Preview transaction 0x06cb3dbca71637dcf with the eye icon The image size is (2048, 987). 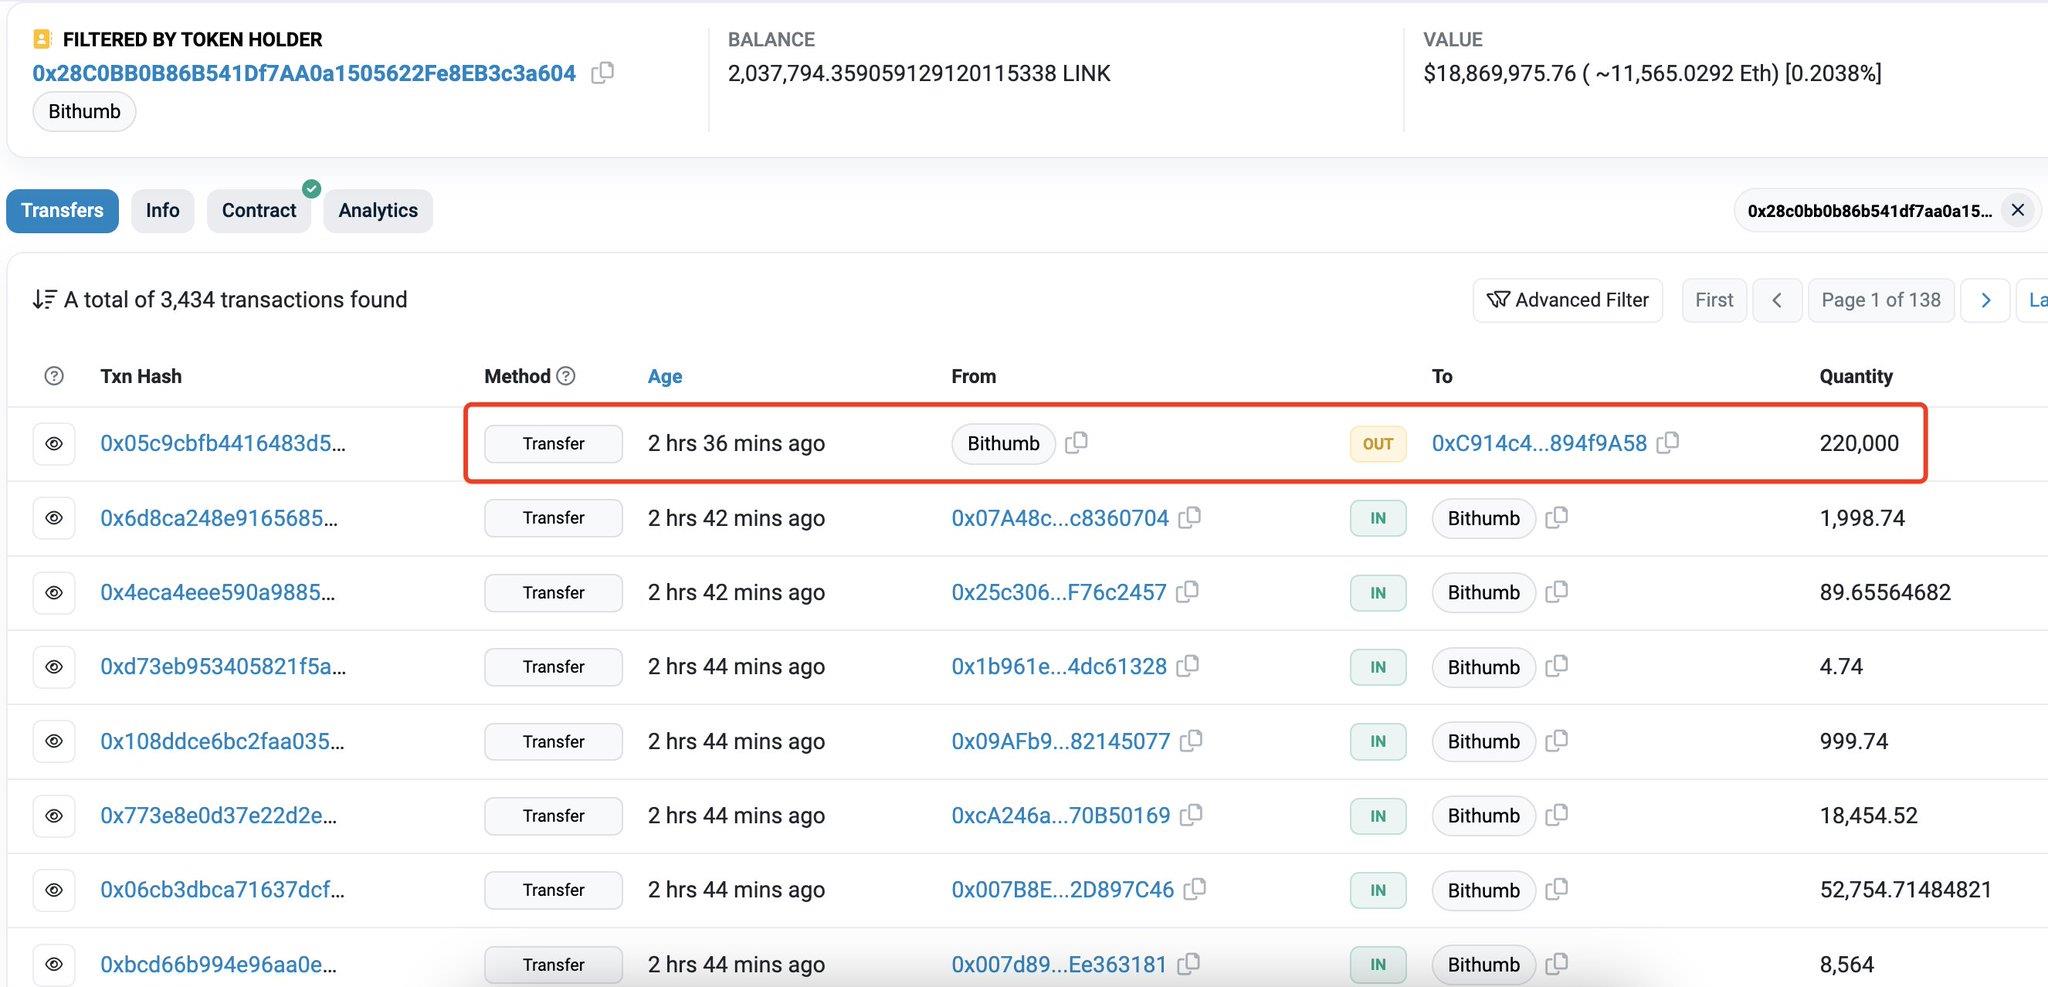coord(54,890)
